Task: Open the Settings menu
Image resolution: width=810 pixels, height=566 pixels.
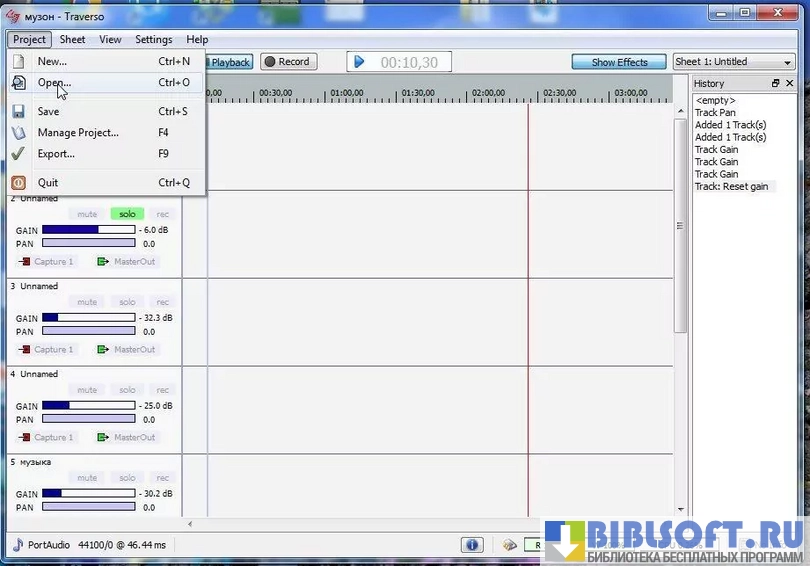Action: click(x=154, y=40)
